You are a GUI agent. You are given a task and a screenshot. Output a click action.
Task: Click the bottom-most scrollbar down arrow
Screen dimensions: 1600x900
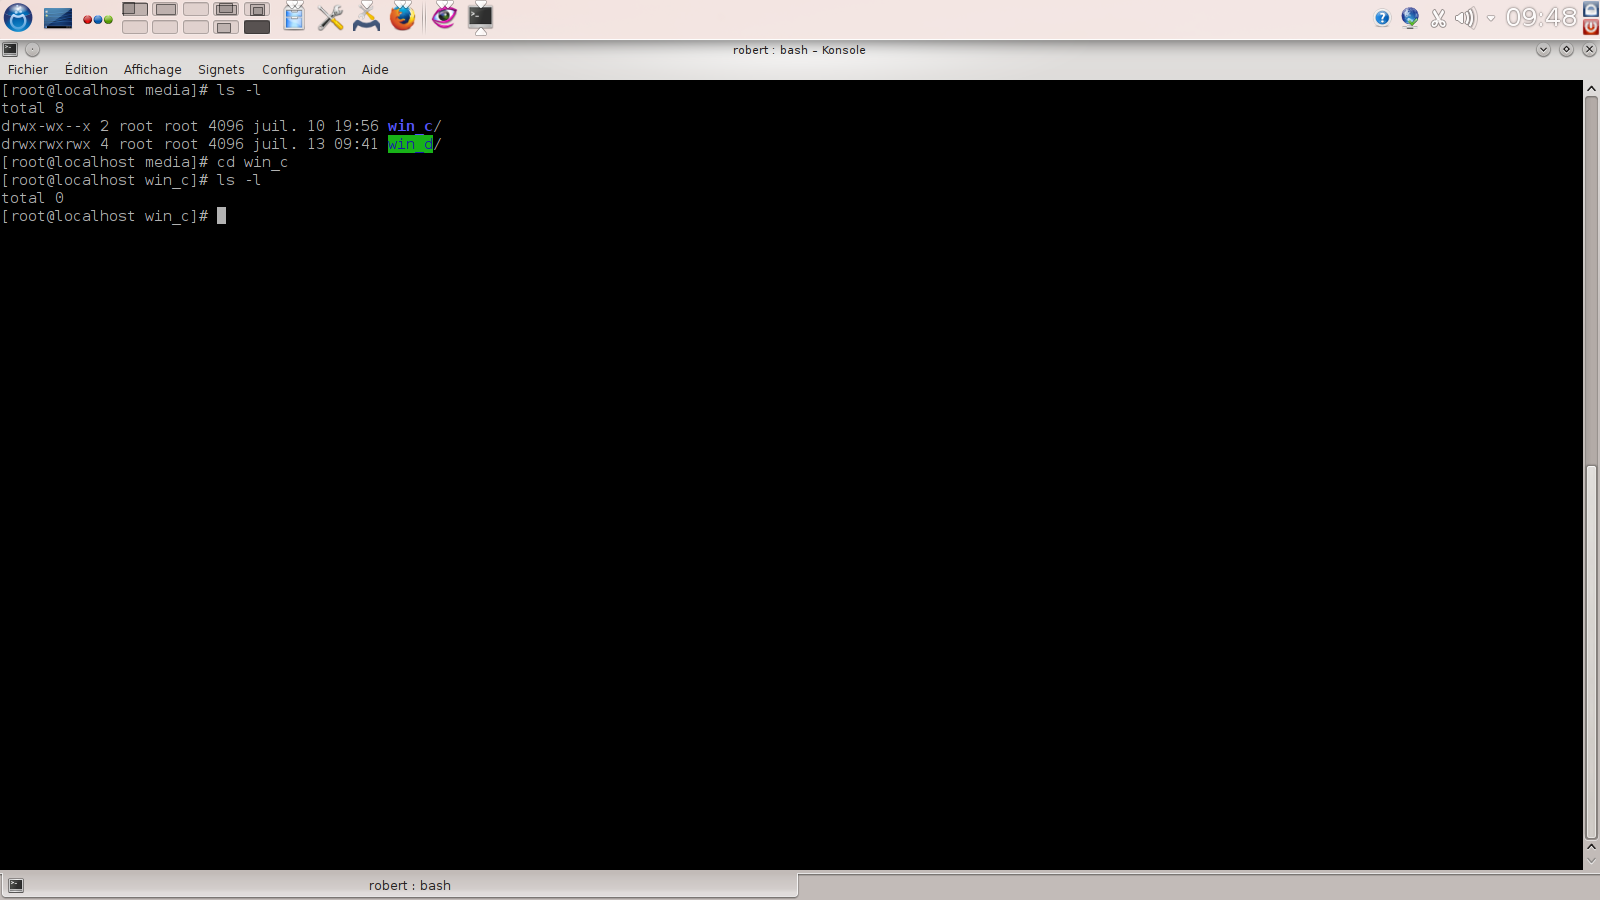point(1591,861)
